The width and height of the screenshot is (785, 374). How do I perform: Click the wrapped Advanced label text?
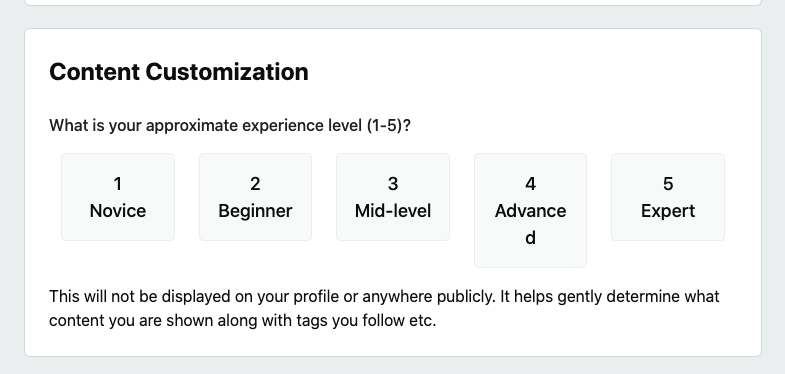[x=530, y=224]
